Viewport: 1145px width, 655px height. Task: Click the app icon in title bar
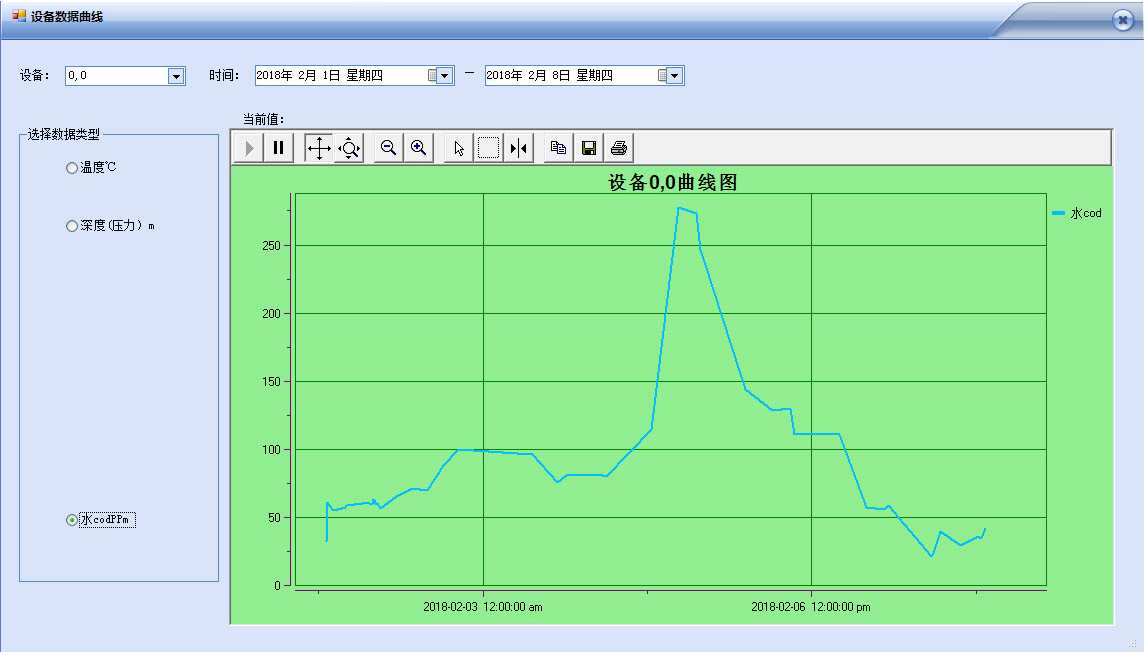[19, 15]
